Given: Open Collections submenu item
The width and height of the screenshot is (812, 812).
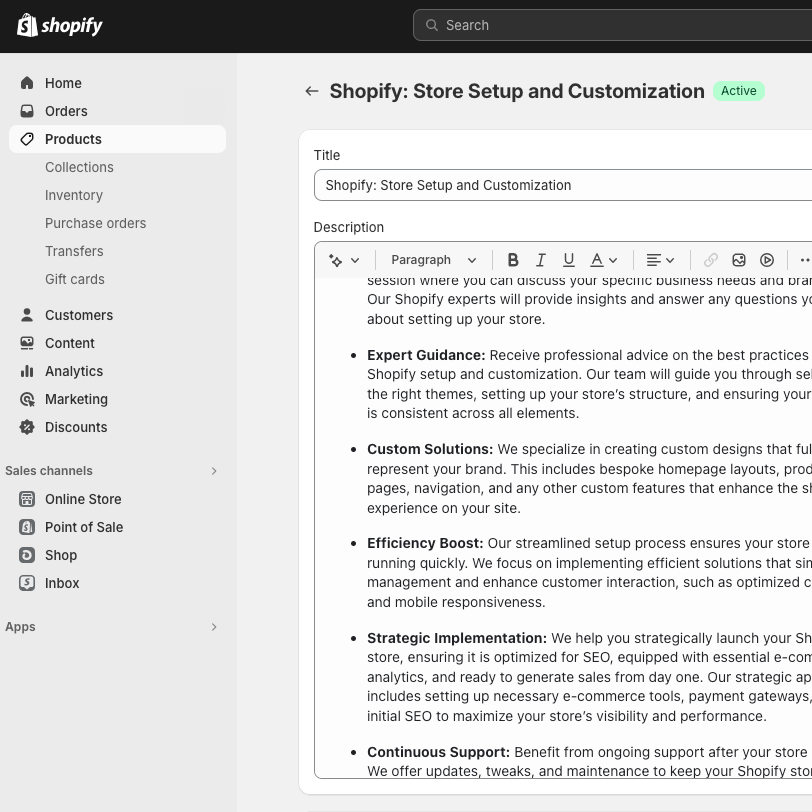Looking at the screenshot, I should [79, 167].
